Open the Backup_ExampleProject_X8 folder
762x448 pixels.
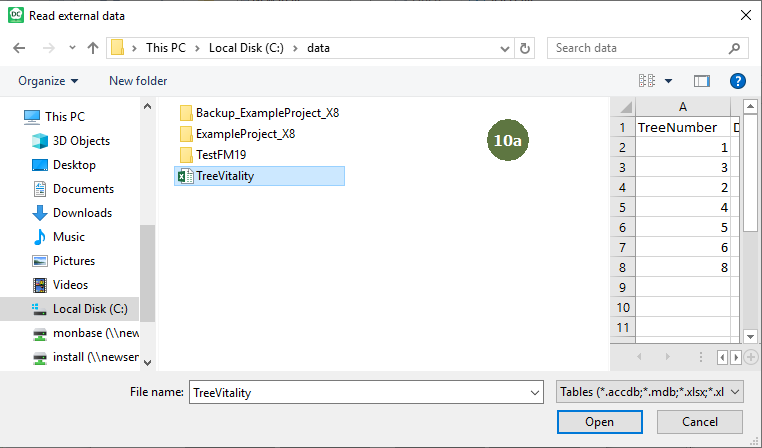(x=266, y=113)
